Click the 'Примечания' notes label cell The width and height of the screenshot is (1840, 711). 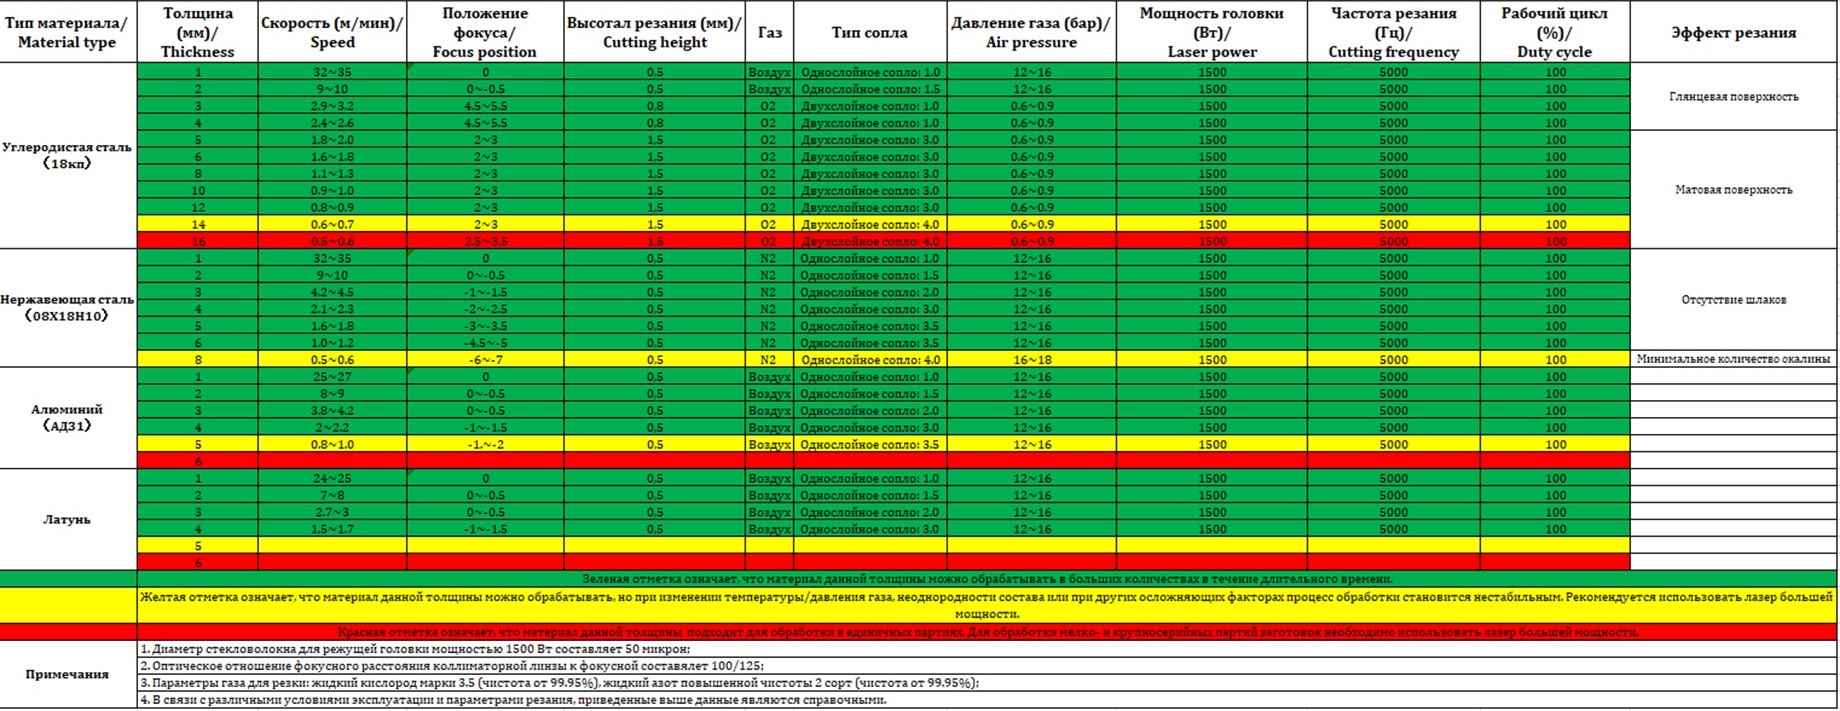click(68, 674)
